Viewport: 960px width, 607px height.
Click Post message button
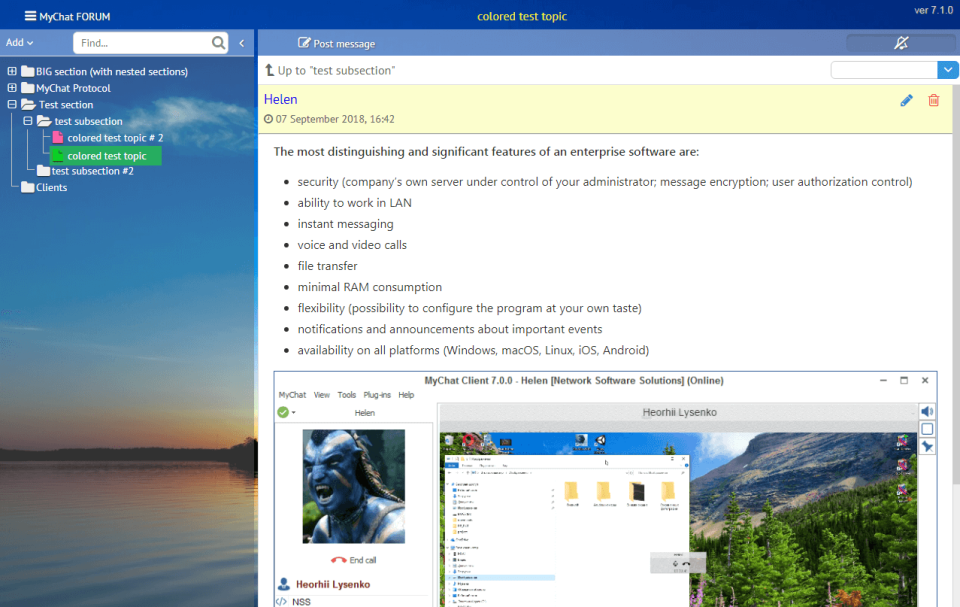pos(336,43)
